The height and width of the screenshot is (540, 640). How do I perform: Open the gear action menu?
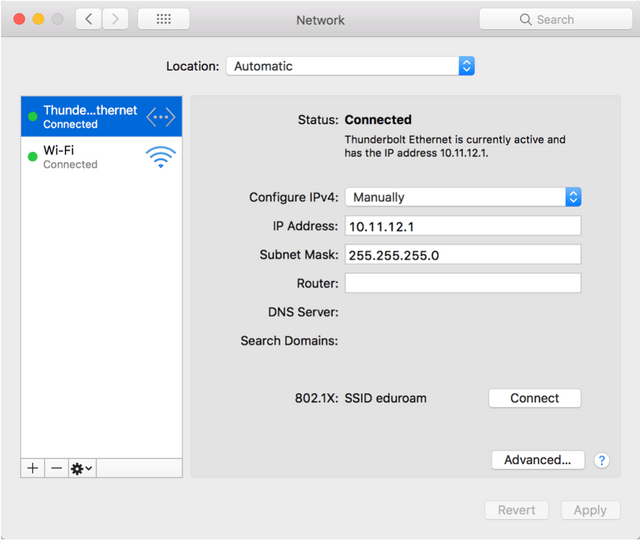tap(82, 468)
